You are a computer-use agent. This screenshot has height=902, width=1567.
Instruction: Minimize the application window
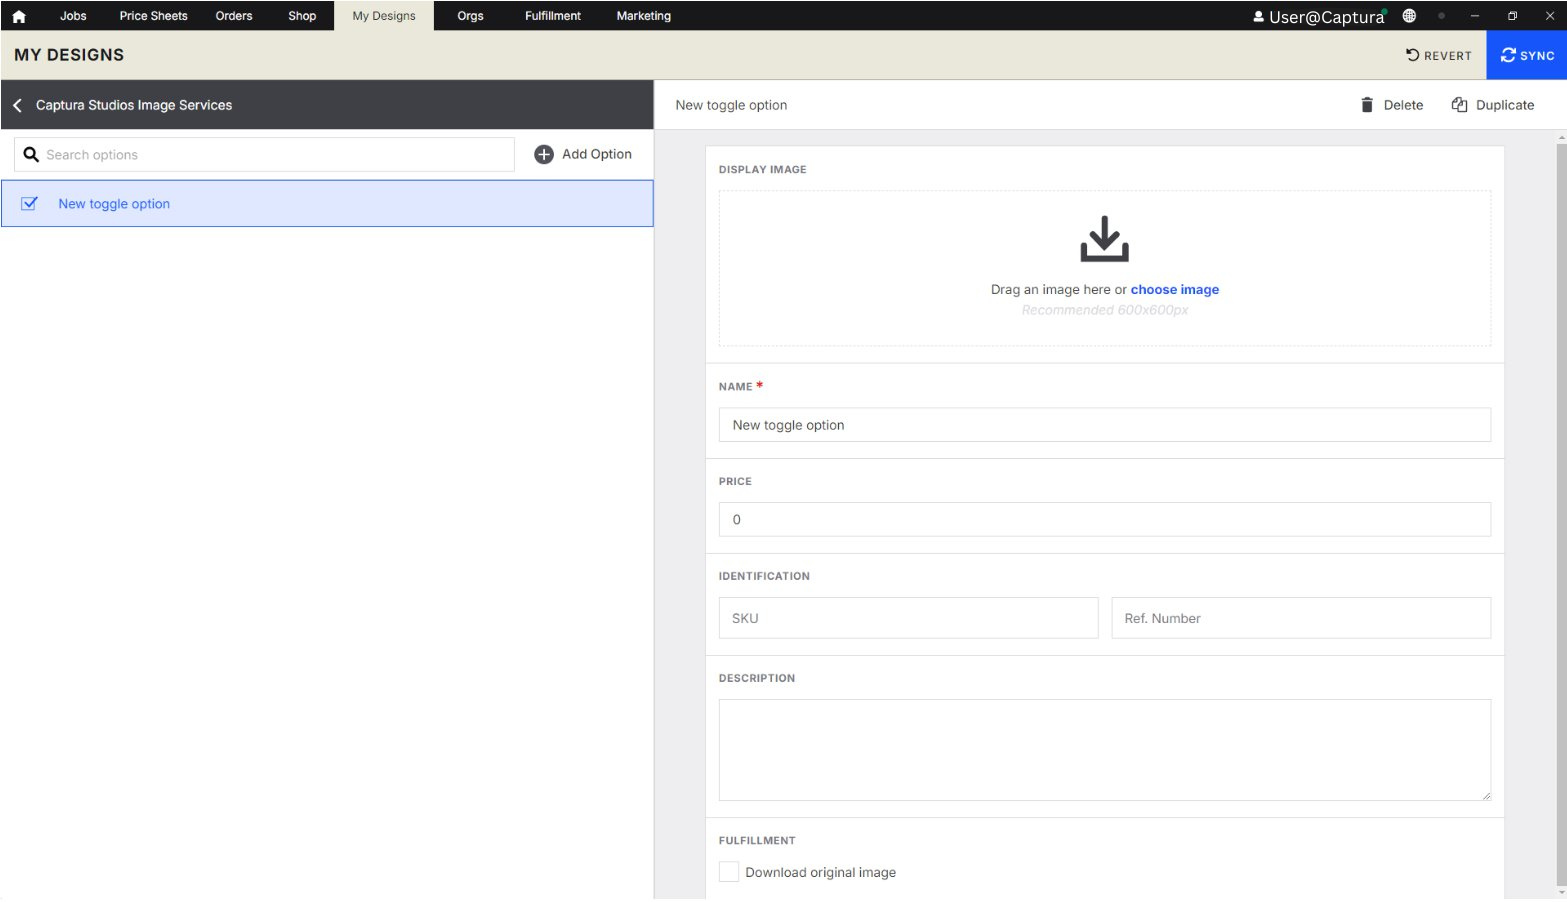(1474, 16)
